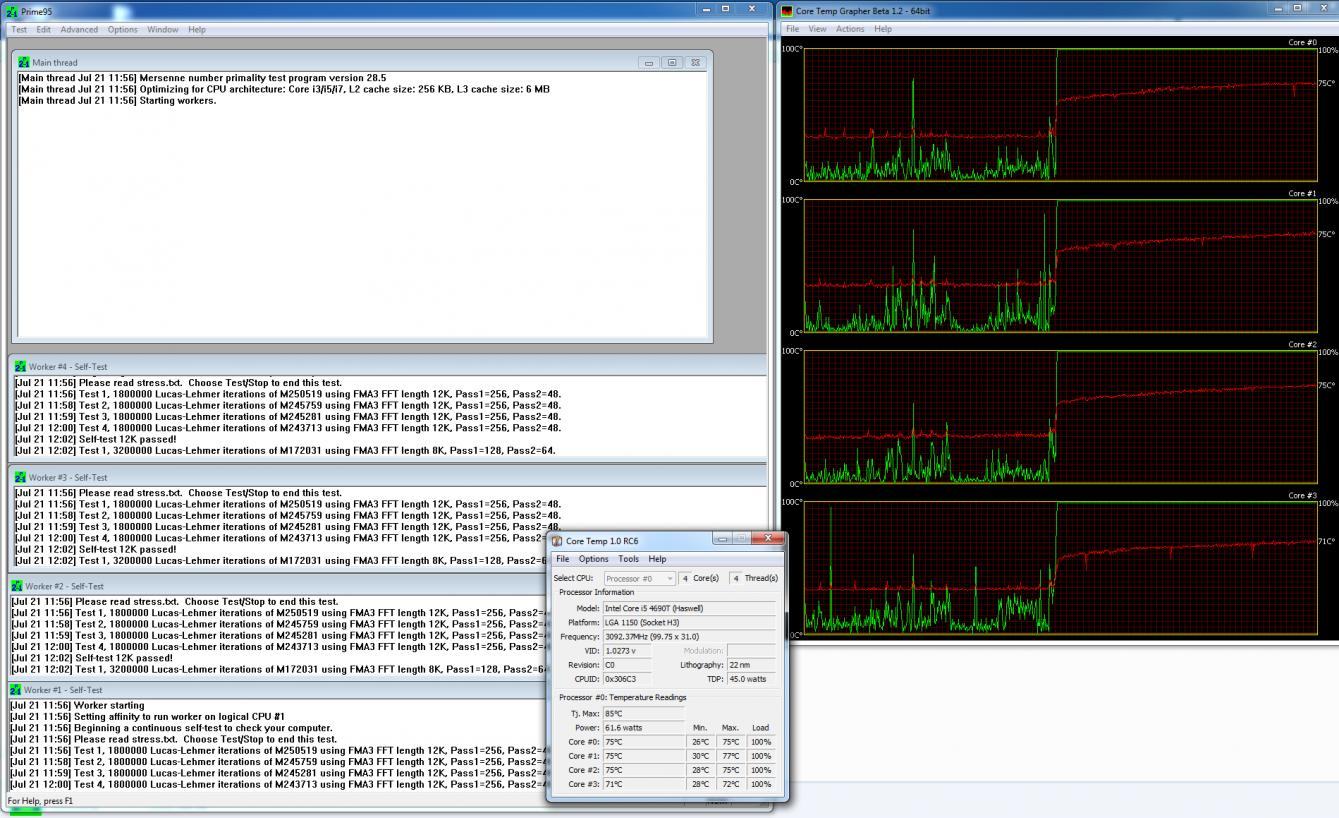Image resolution: width=1339 pixels, height=818 pixels.
Task: Click the TDP value 45.0 watts
Action: click(751, 679)
